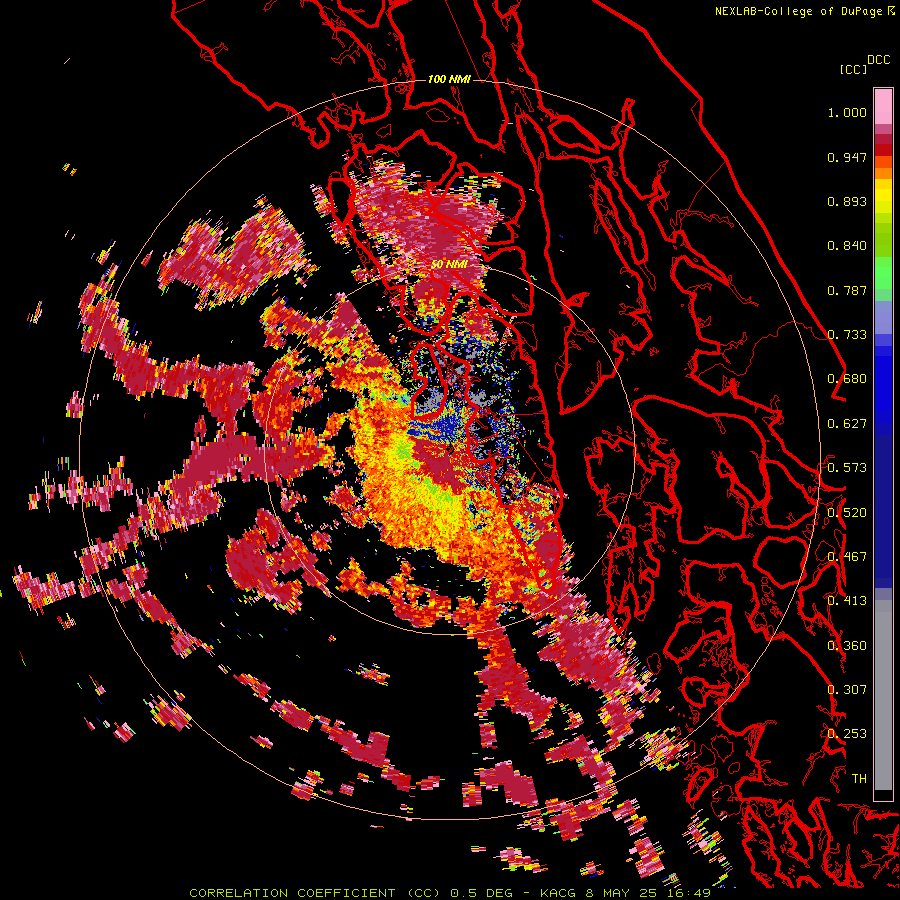Click the [CC] units label
The height and width of the screenshot is (900, 900).
(x=854, y=69)
